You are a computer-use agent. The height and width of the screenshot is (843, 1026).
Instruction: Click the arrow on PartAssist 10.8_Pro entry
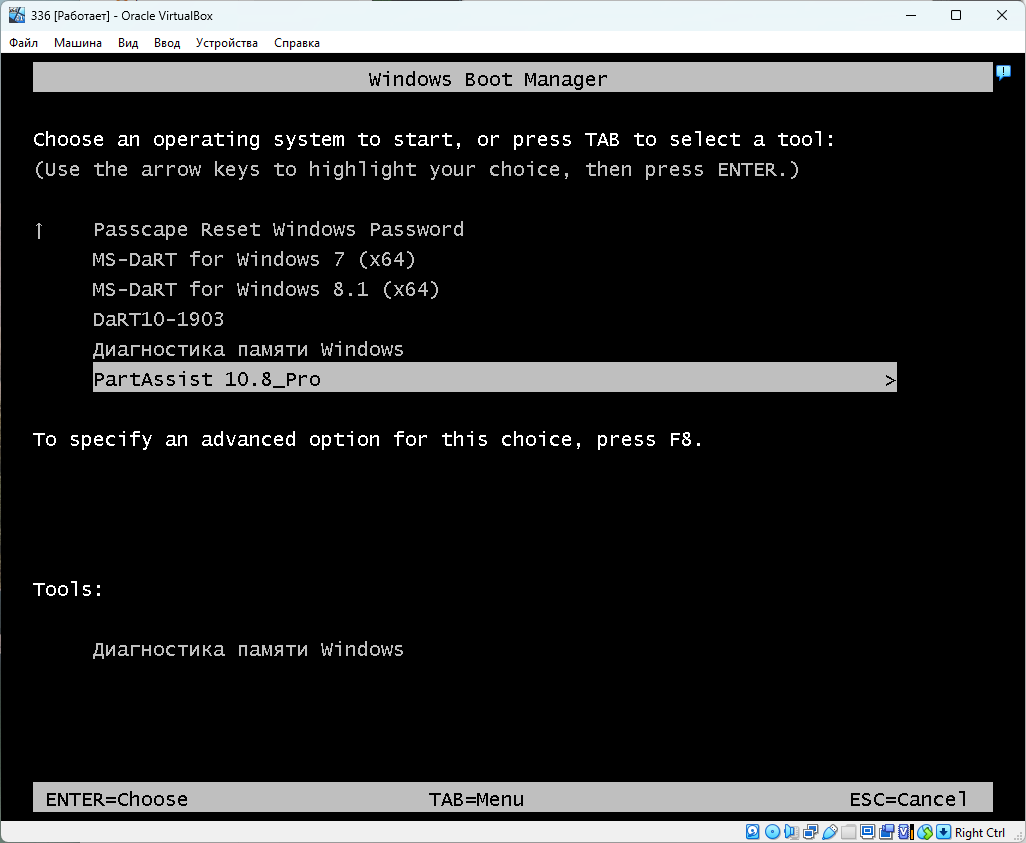(889, 380)
